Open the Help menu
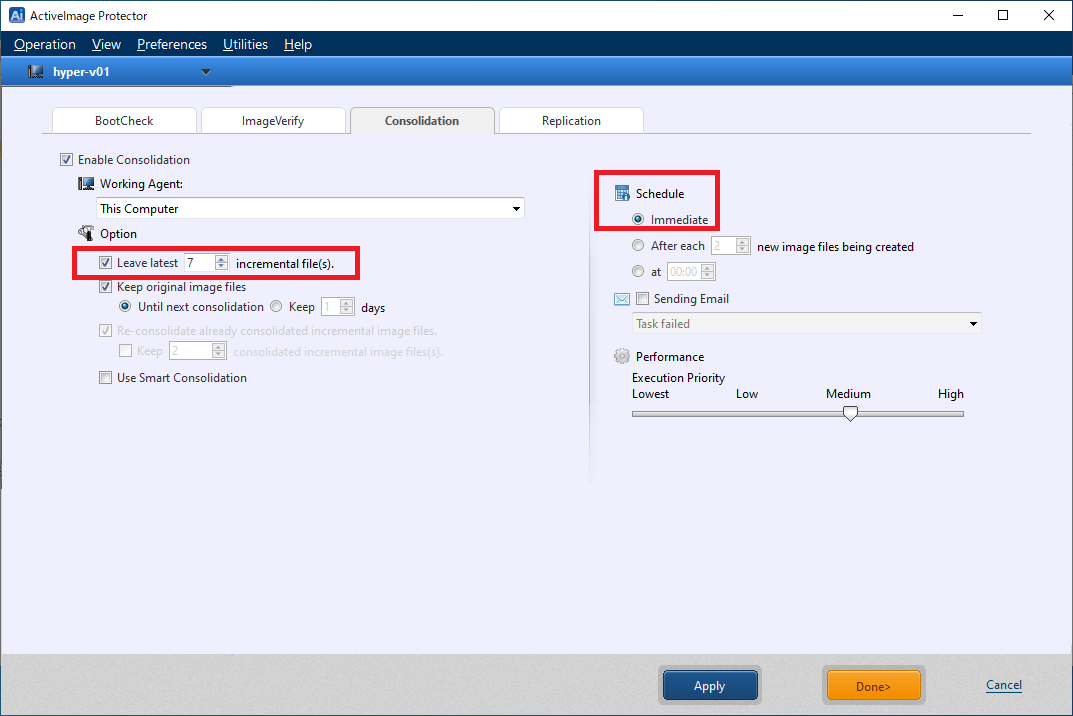The width and height of the screenshot is (1073, 716). click(298, 44)
